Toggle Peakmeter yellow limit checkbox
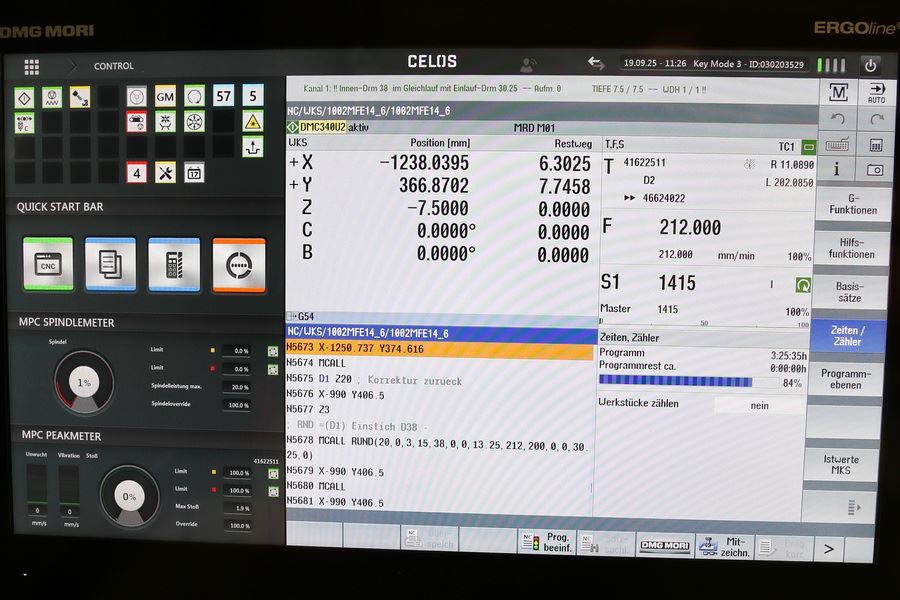The width and height of the screenshot is (900, 600). (x=273, y=474)
